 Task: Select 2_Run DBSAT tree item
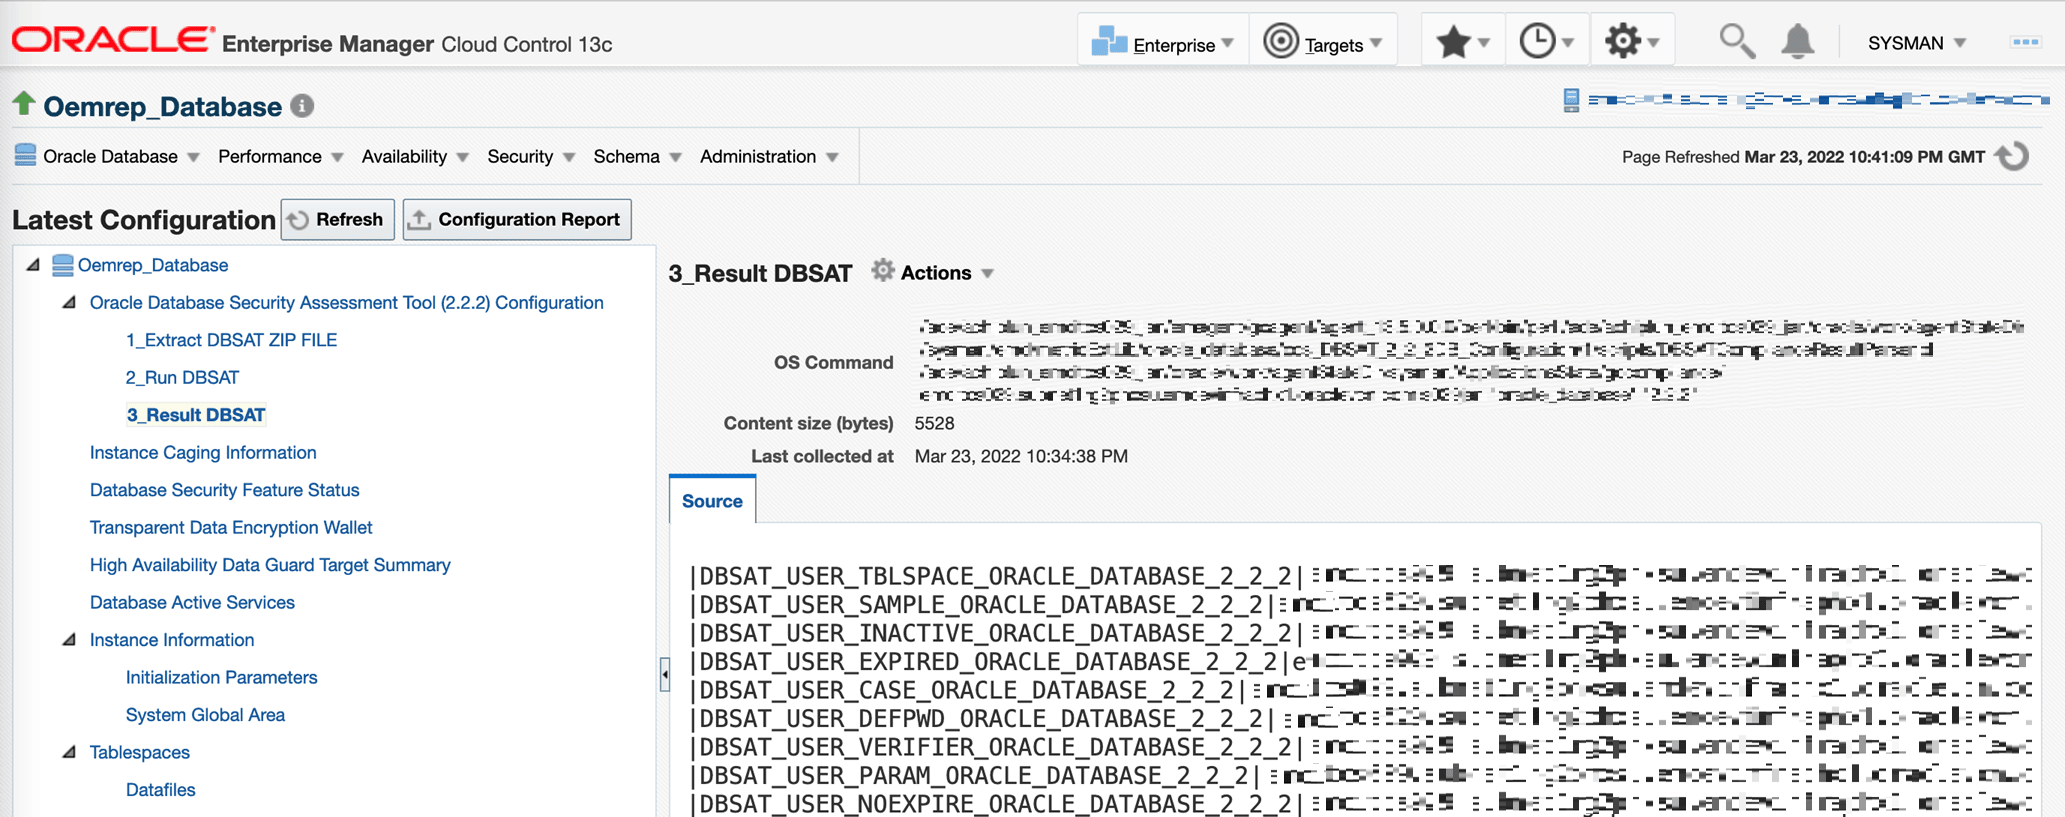pyautogui.click(x=182, y=378)
